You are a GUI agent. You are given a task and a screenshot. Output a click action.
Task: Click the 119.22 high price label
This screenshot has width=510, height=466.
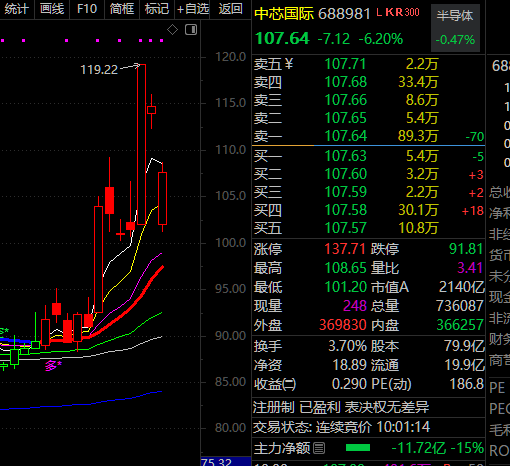point(99,70)
